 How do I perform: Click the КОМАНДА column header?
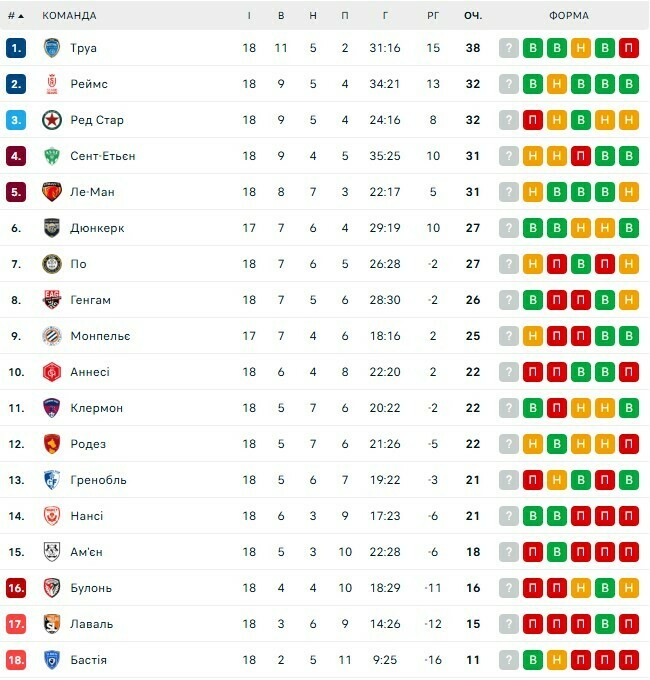click(x=69, y=16)
